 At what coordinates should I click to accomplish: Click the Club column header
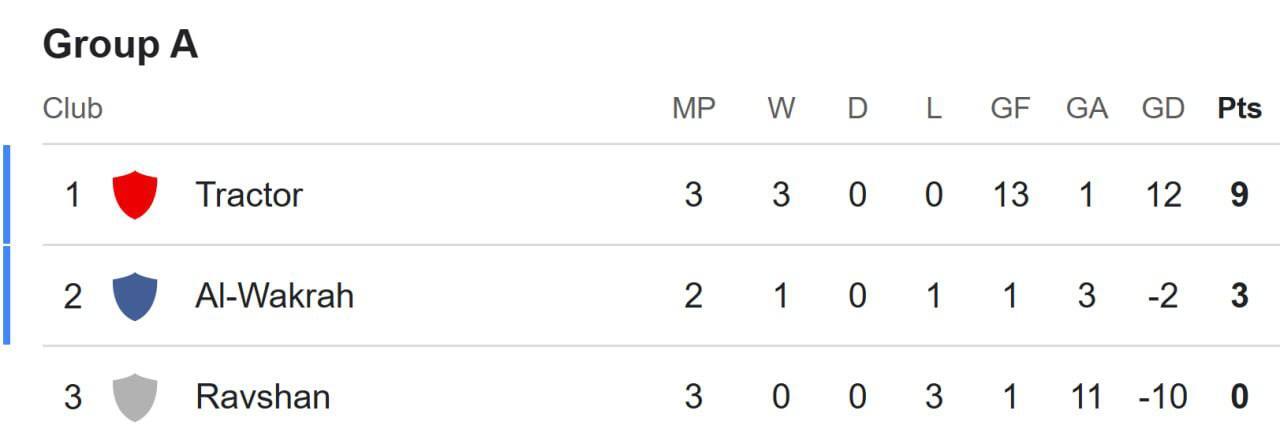(x=73, y=108)
